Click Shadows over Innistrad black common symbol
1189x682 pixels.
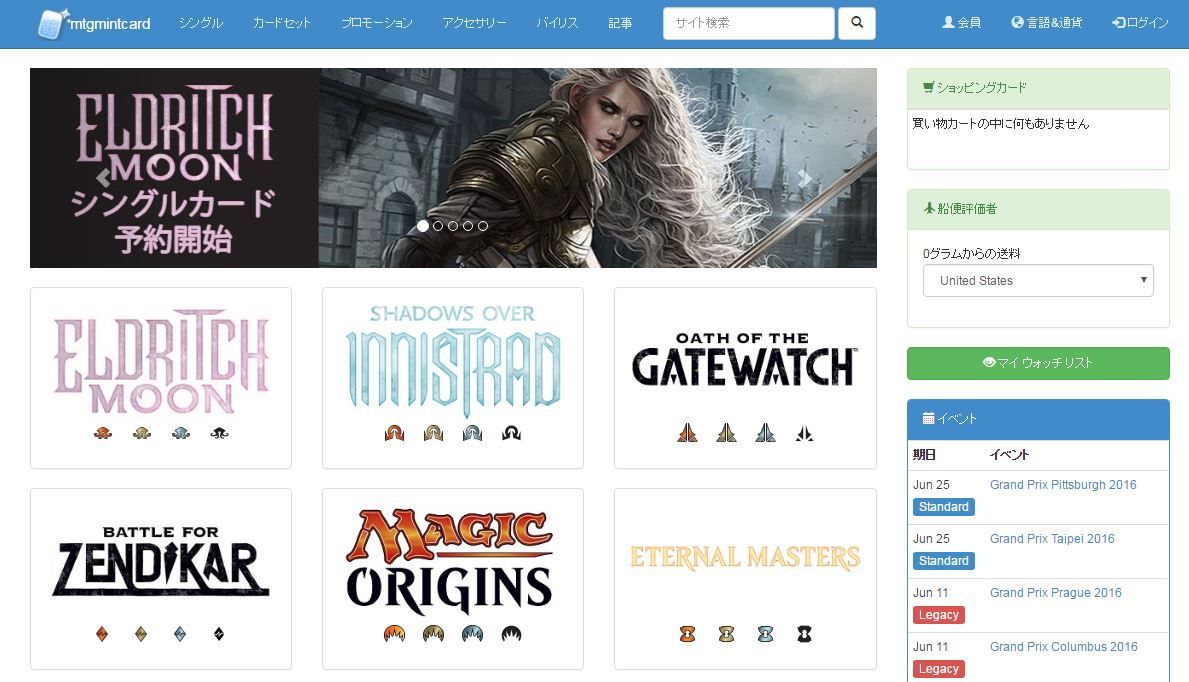[x=511, y=433]
